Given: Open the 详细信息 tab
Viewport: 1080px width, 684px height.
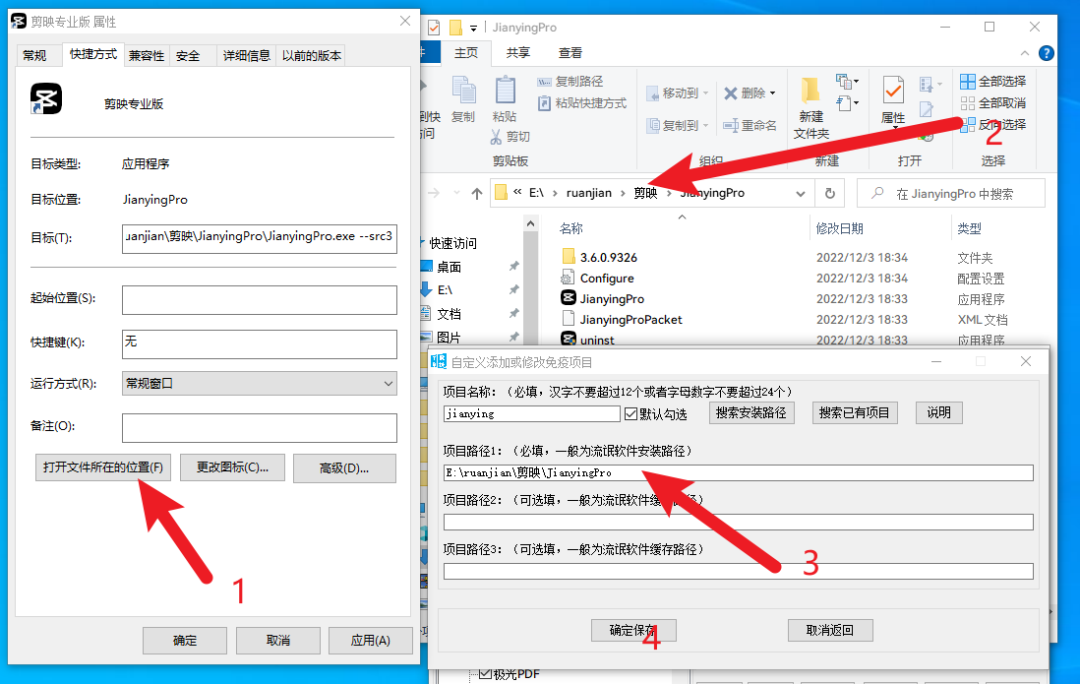Looking at the screenshot, I should click(x=246, y=56).
